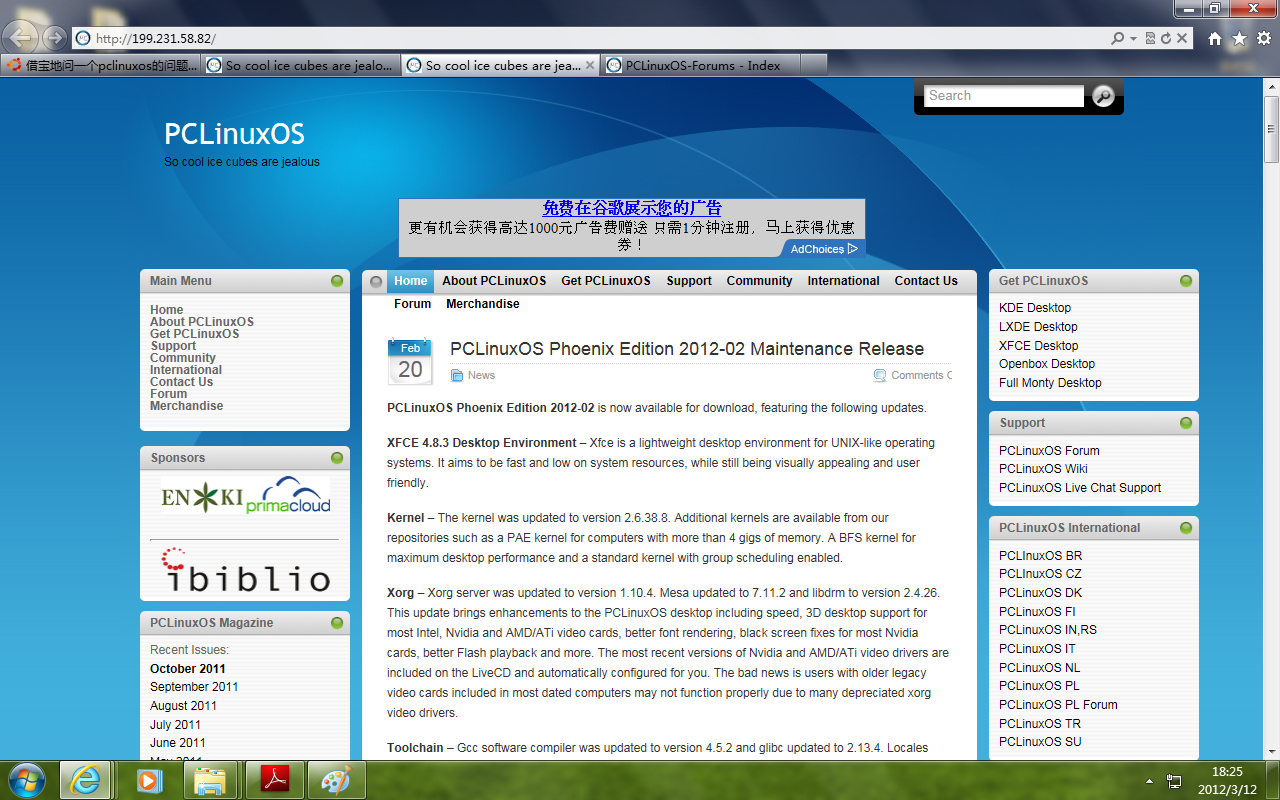This screenshot has width=1280, height=800.
Task: Open About PCLinuxOS in top navigation
Action: click(x=494, y=281)
